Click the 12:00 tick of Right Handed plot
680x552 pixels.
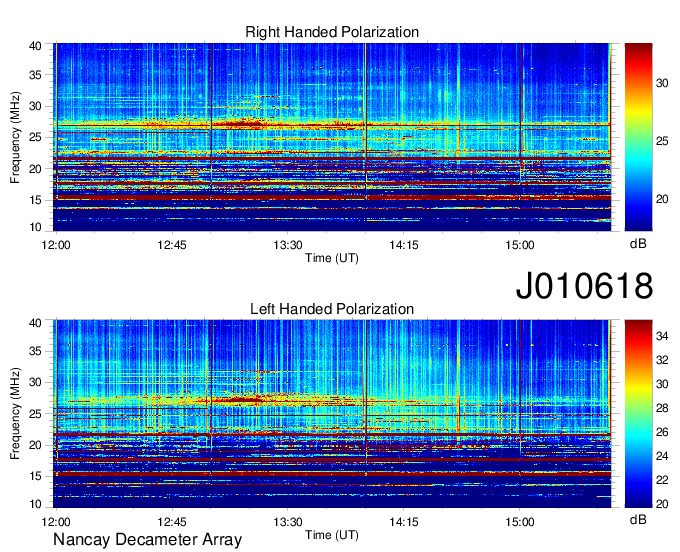(56, 245)
